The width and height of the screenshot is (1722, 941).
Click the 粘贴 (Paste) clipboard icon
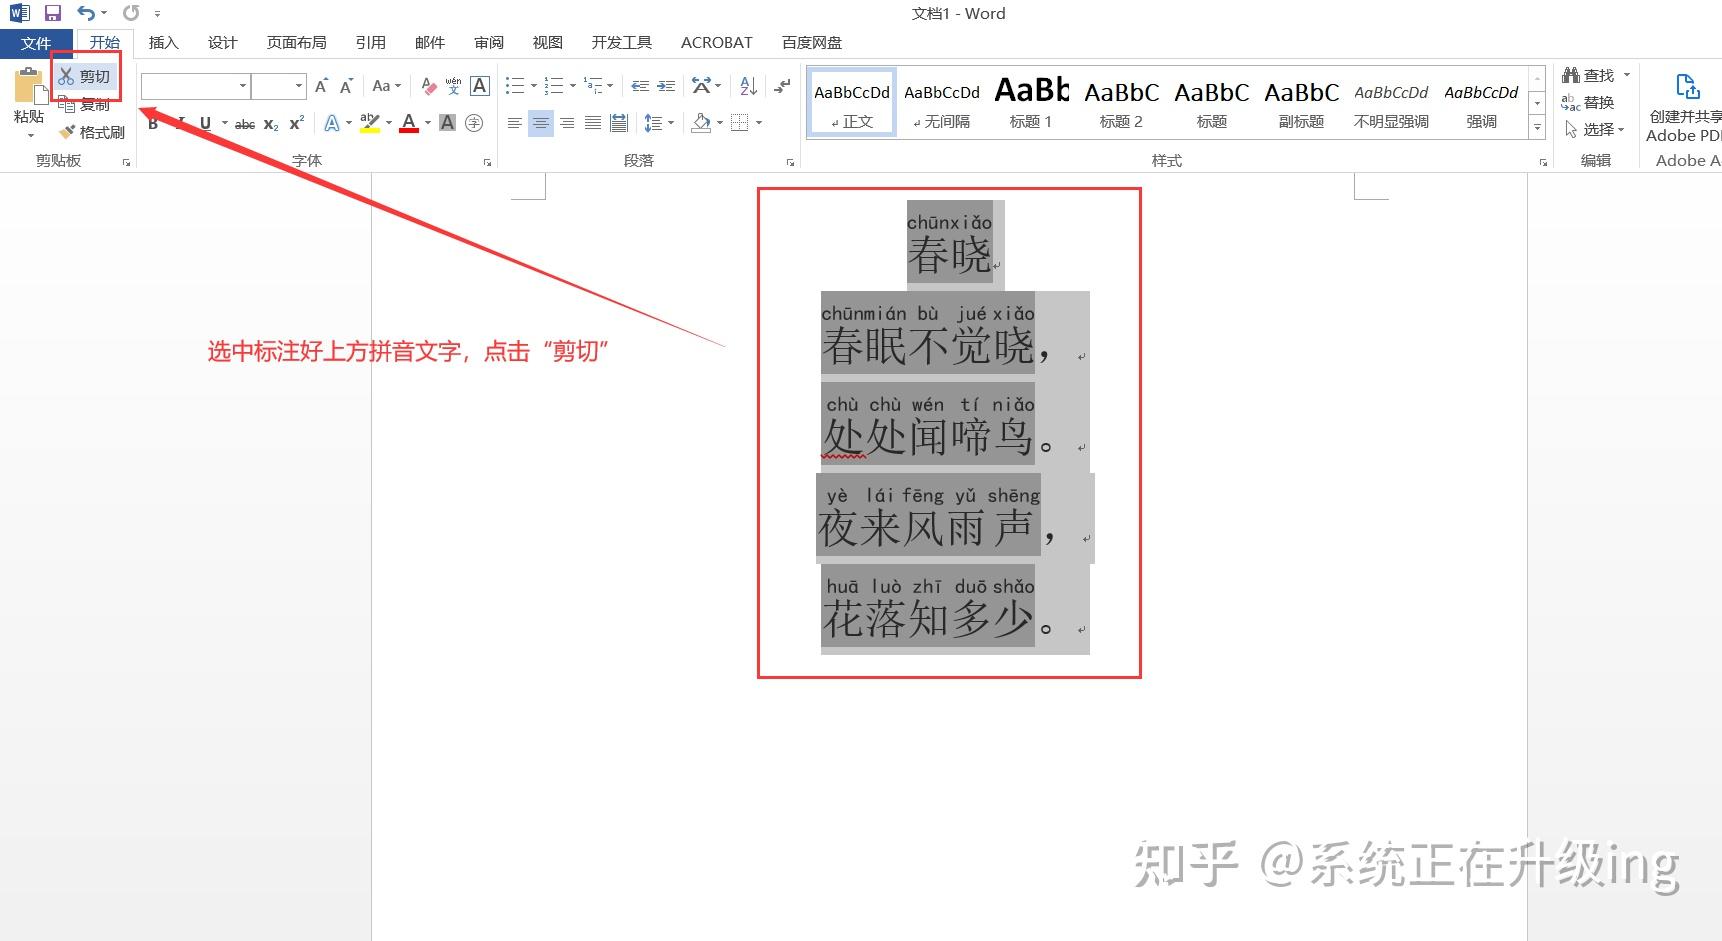pyautogui.click(x=29, y=87)
